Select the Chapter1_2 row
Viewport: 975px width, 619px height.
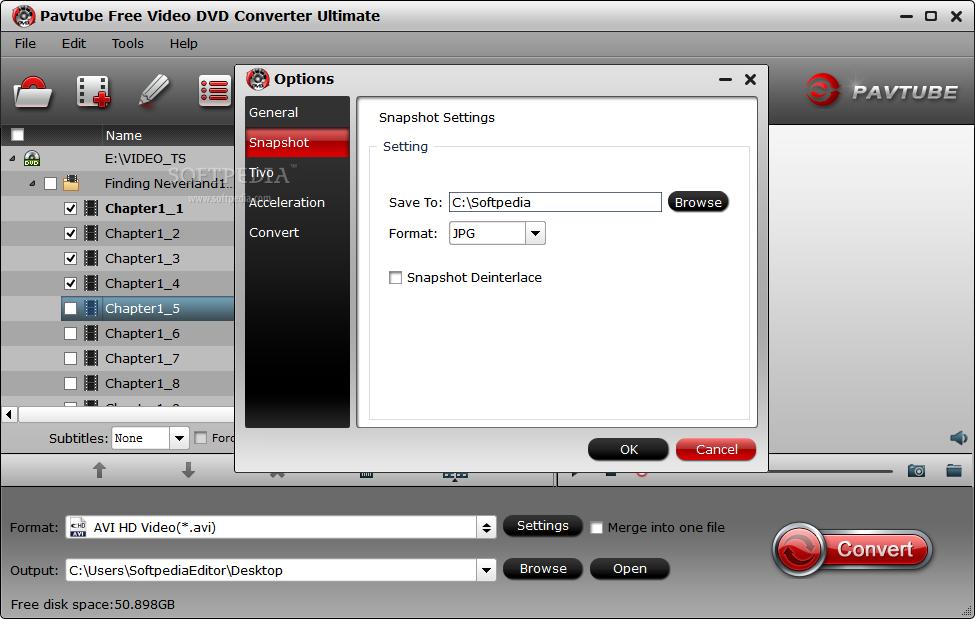click(x=118, y=233)
